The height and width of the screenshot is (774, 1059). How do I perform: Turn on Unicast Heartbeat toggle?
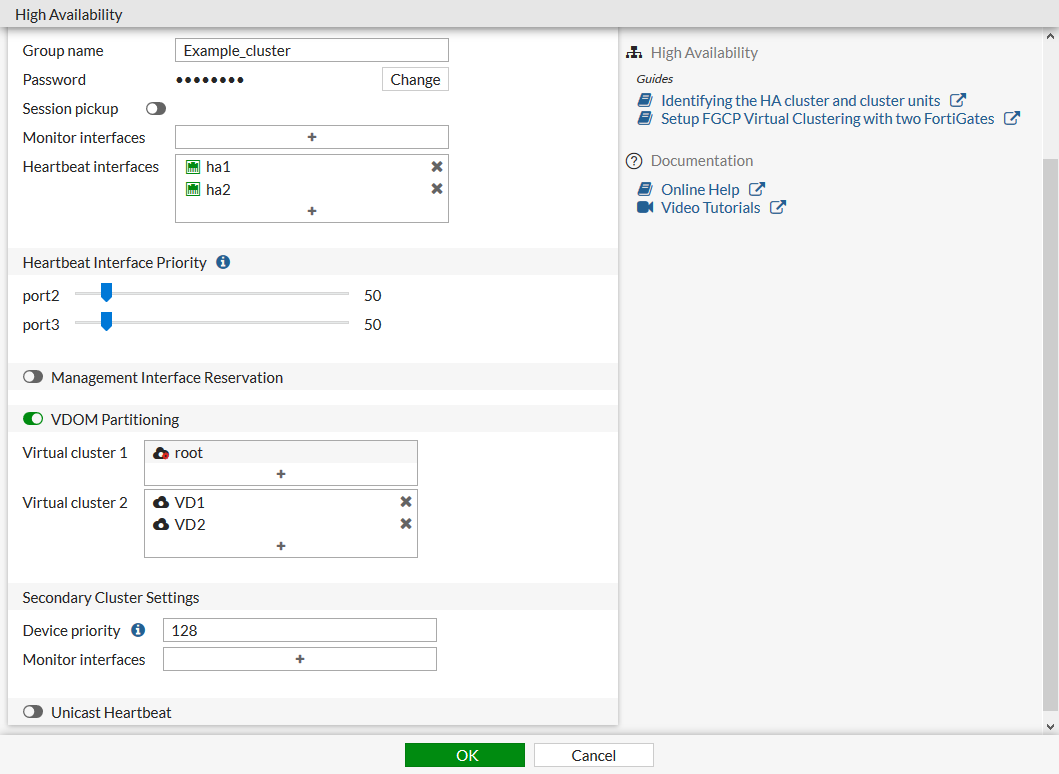click(33, 712)
